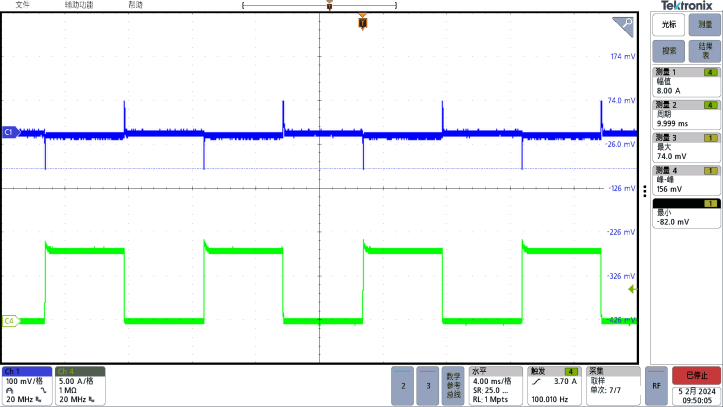Click the red 已停止 run/stop button
This screenshot has height=407, width=723.
[x=696, y=375]
